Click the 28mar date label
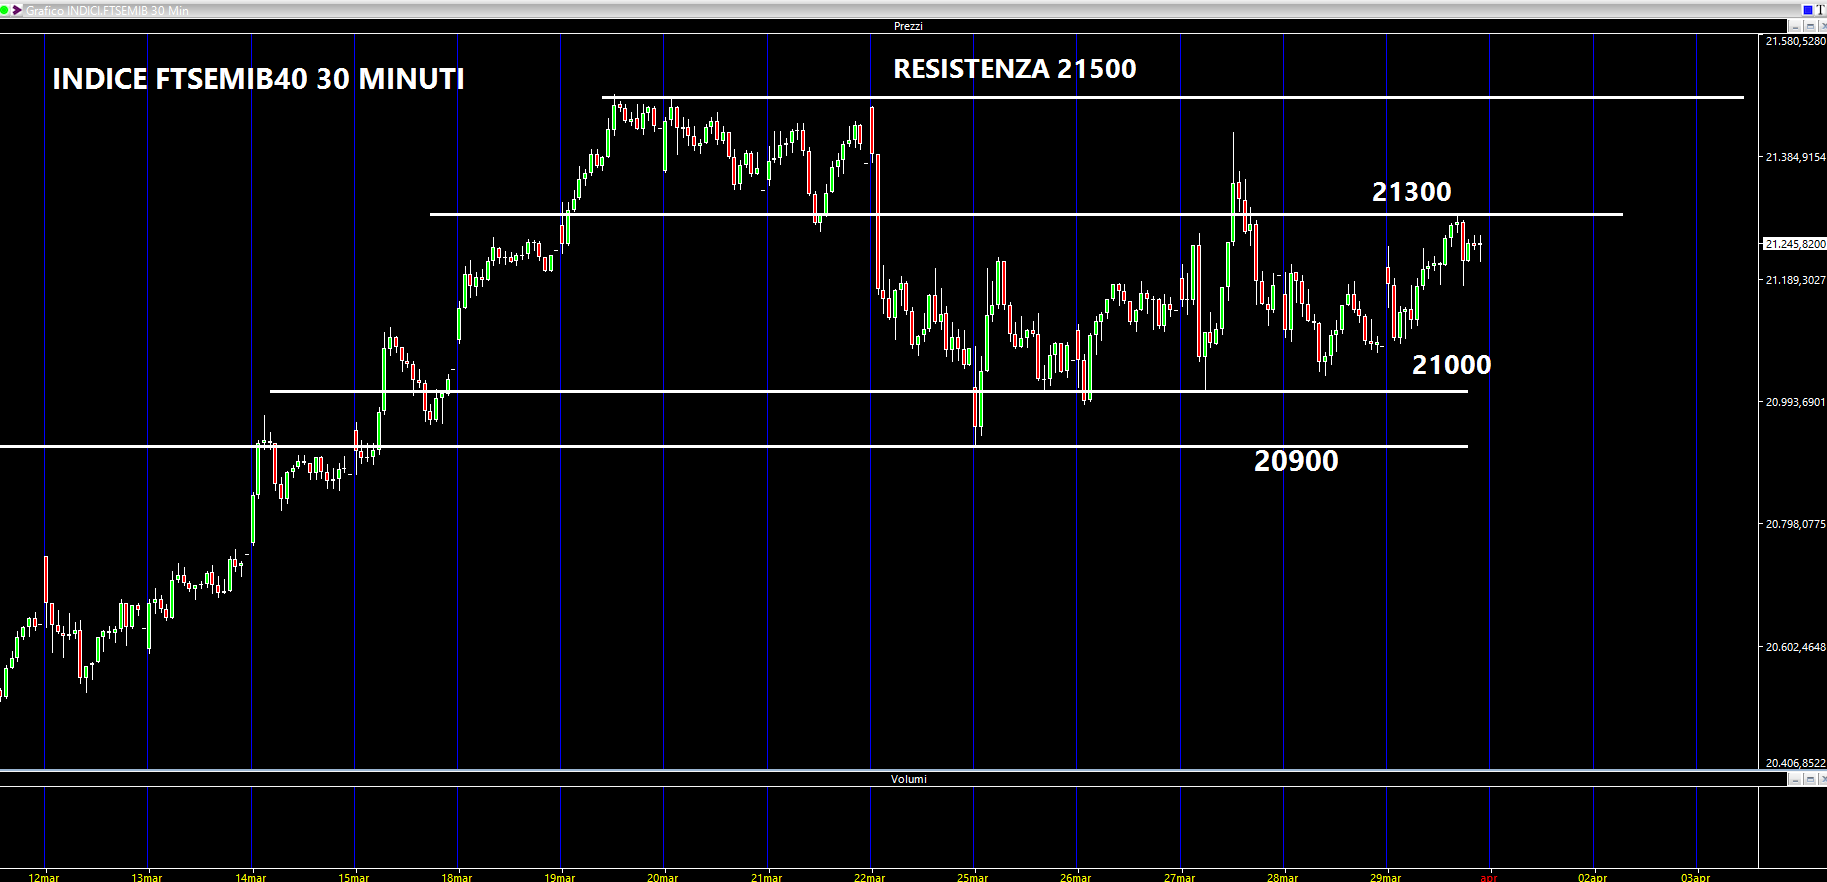Image resolution: width=1827 pixels, height=882 pixels. point(1283,877)
